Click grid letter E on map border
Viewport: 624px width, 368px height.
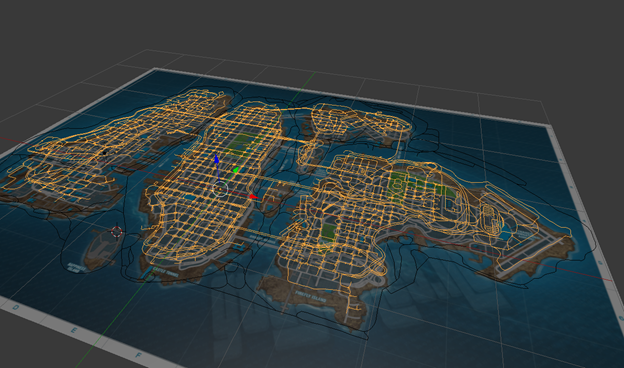[x=74, y=330]
